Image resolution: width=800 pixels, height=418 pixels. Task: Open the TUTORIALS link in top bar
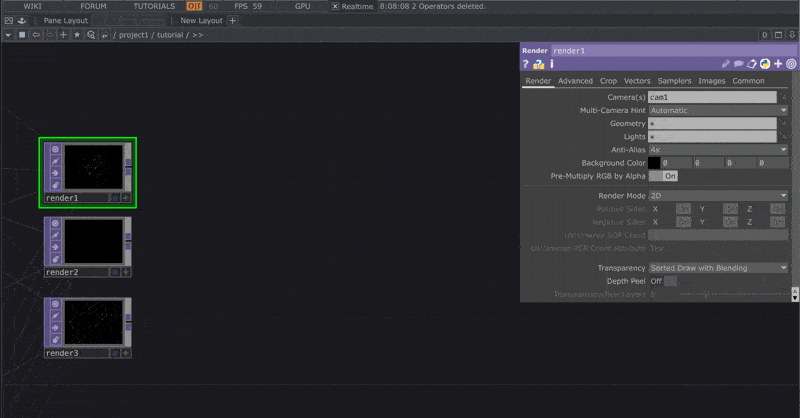pos(153,6)
